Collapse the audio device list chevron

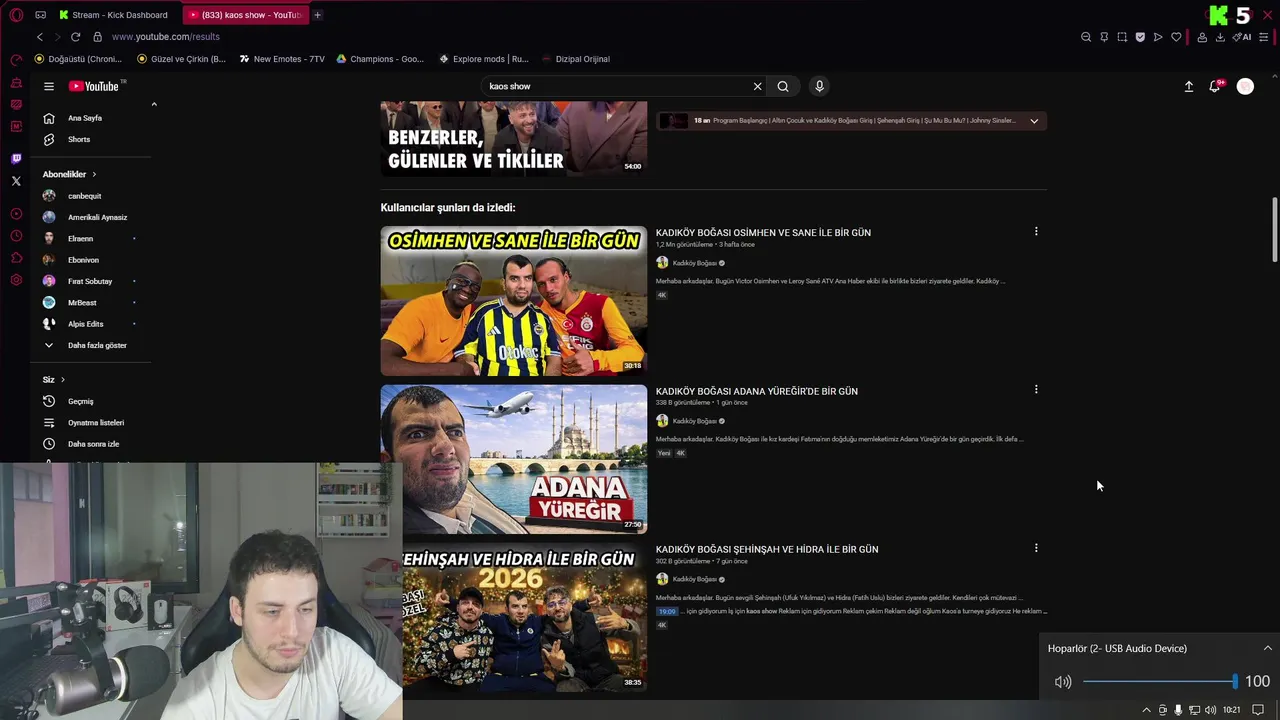1267,648
